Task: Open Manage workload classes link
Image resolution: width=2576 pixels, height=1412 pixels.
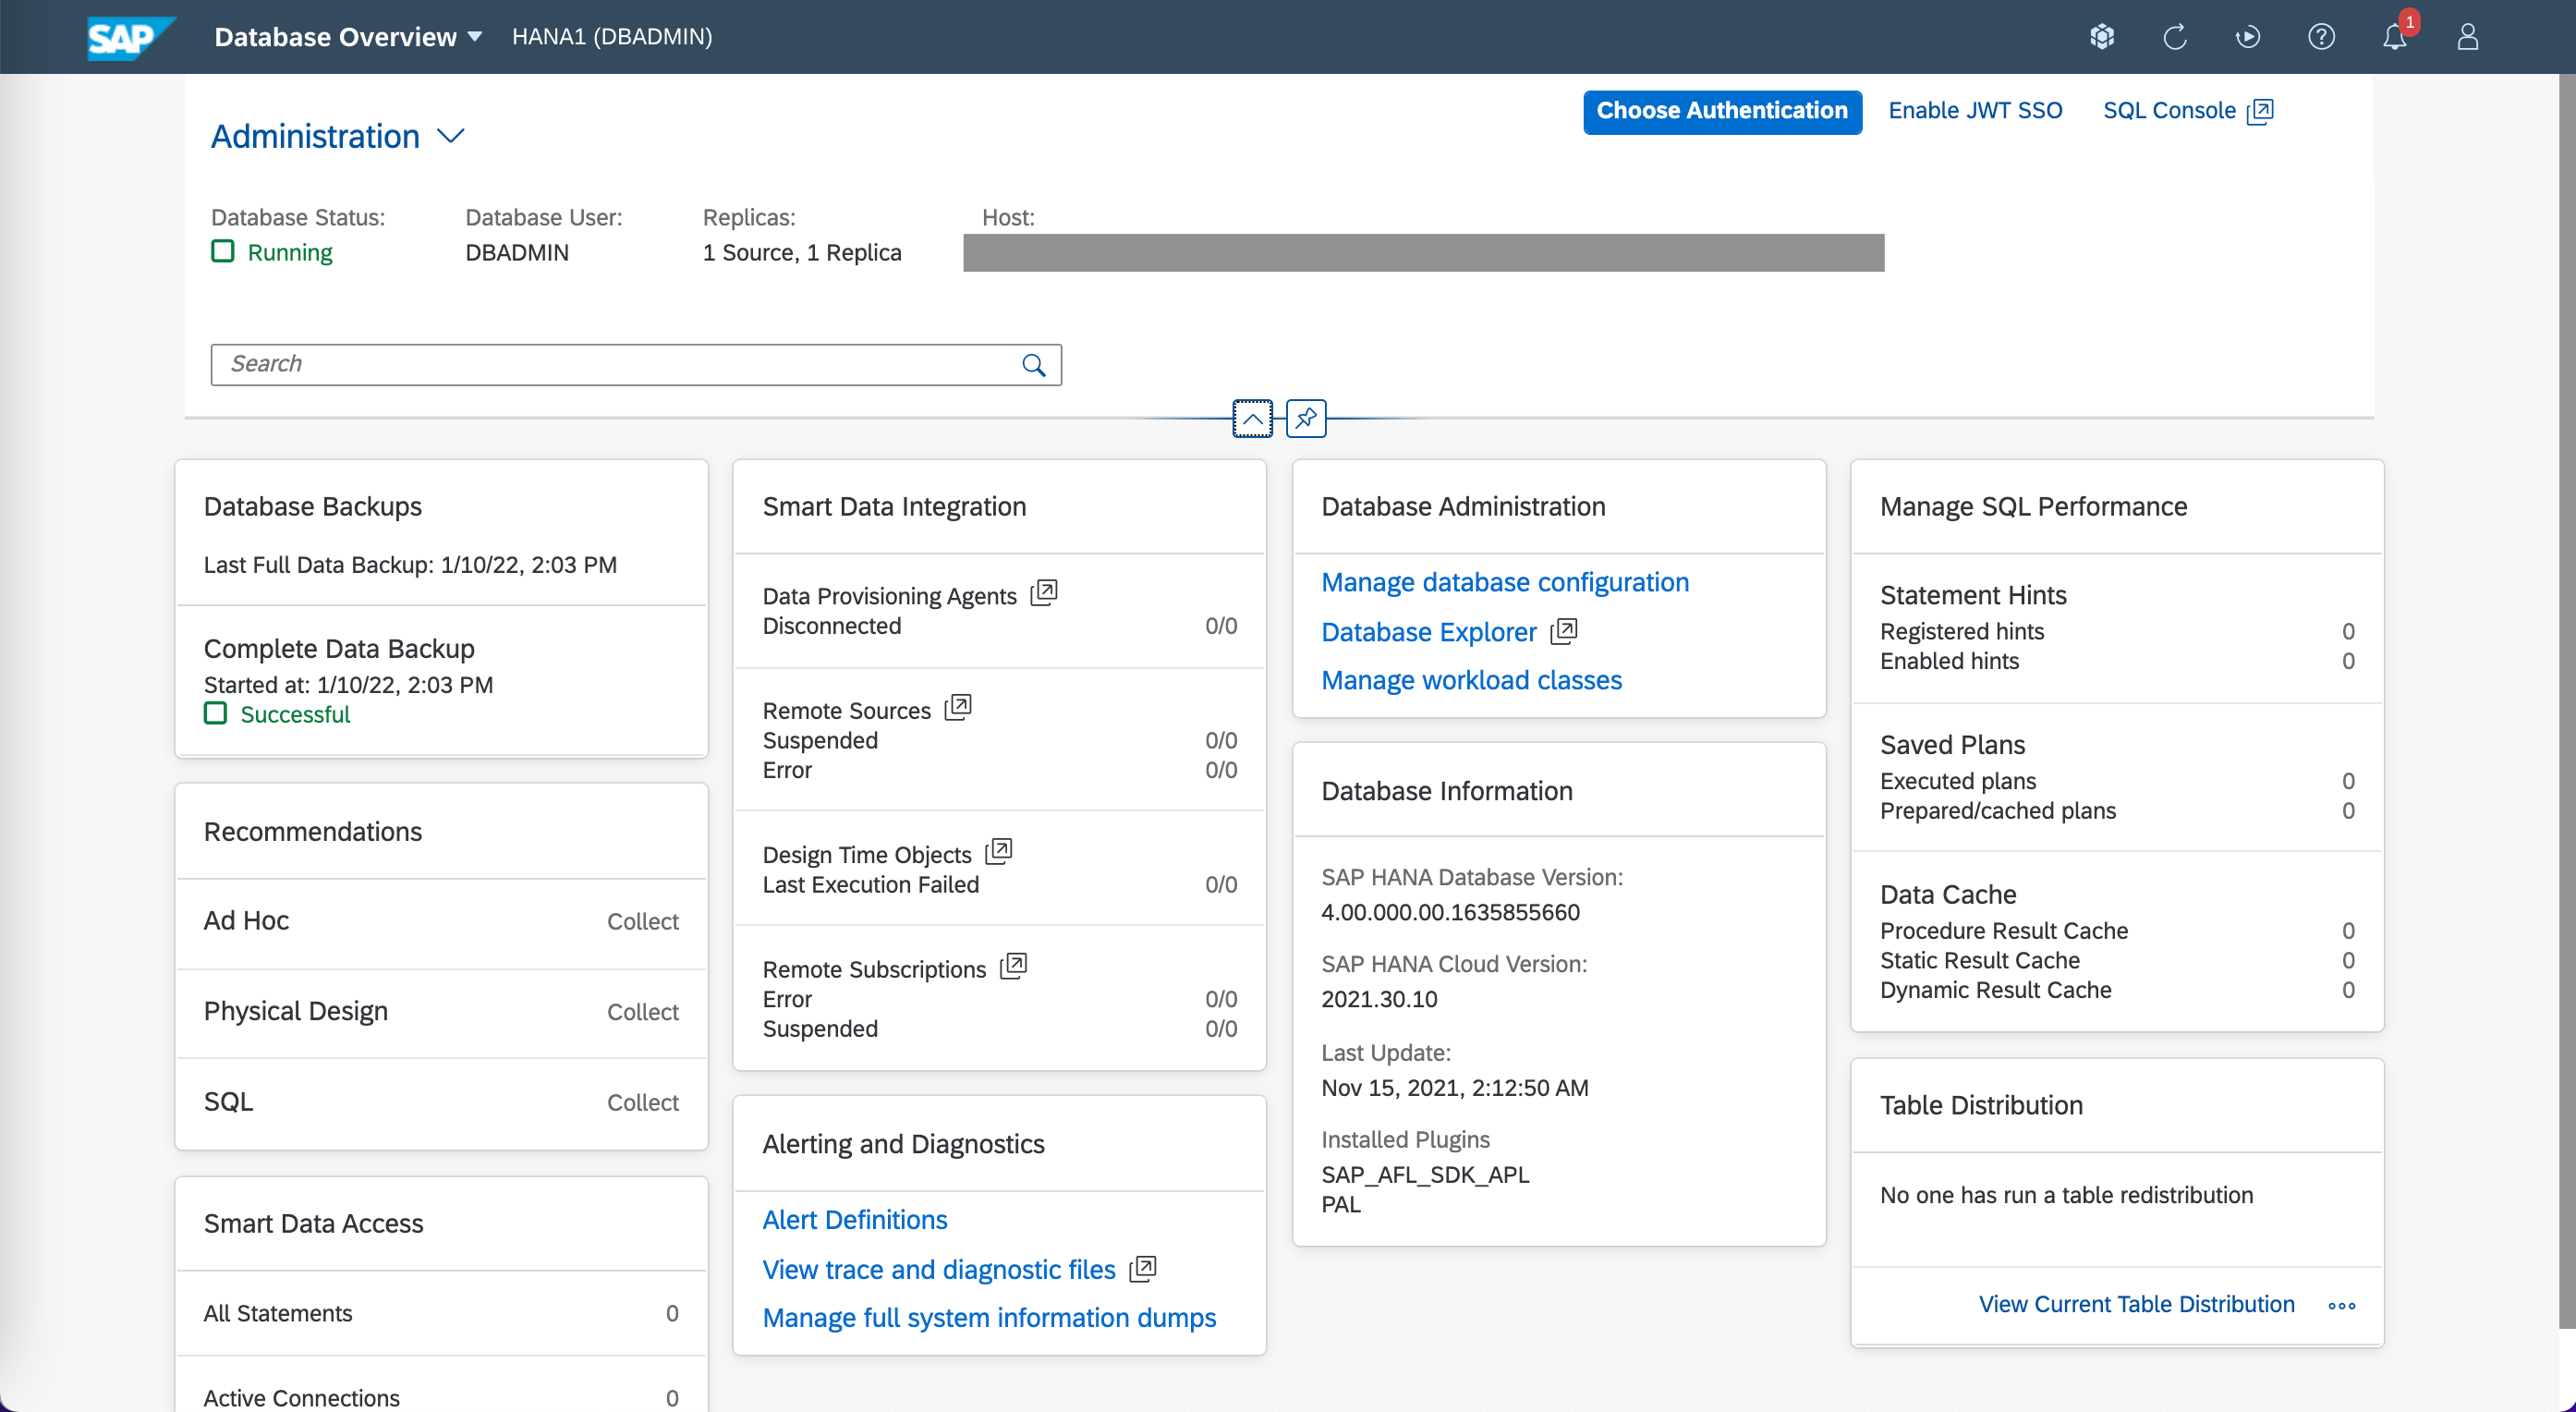Action: tap(1471, 680)
